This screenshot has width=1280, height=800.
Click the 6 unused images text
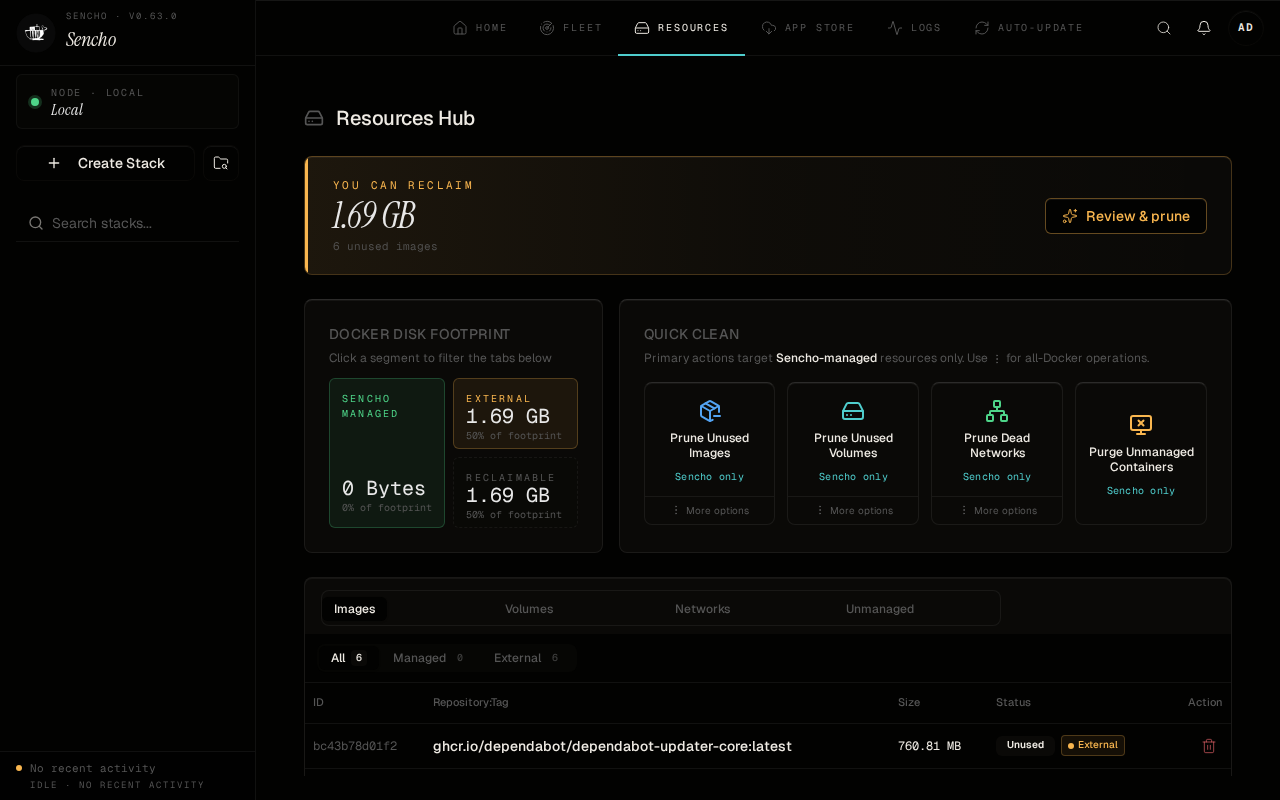coord(385,247)
